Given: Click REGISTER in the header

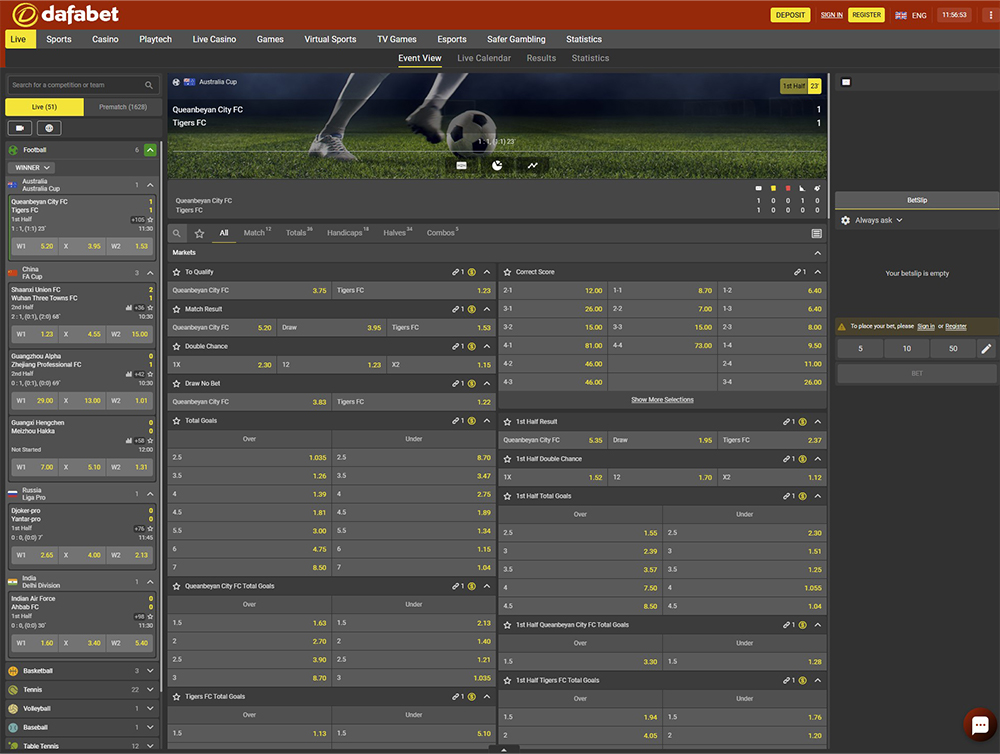Looking at the screenshot, I should 866,15.
